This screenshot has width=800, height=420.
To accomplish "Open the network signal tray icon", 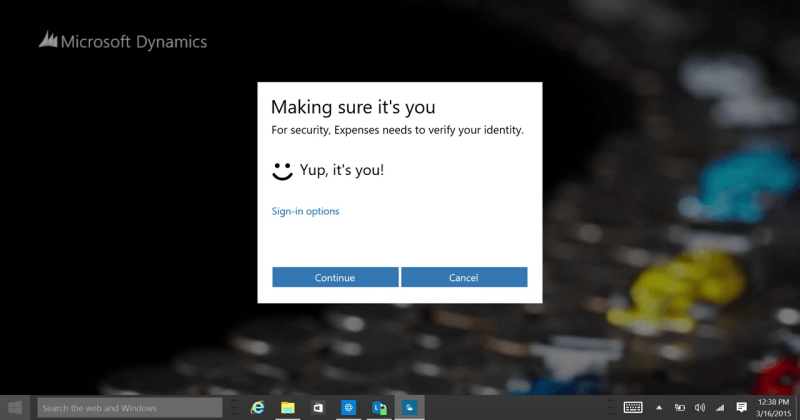I will click(x=720, y=407).
